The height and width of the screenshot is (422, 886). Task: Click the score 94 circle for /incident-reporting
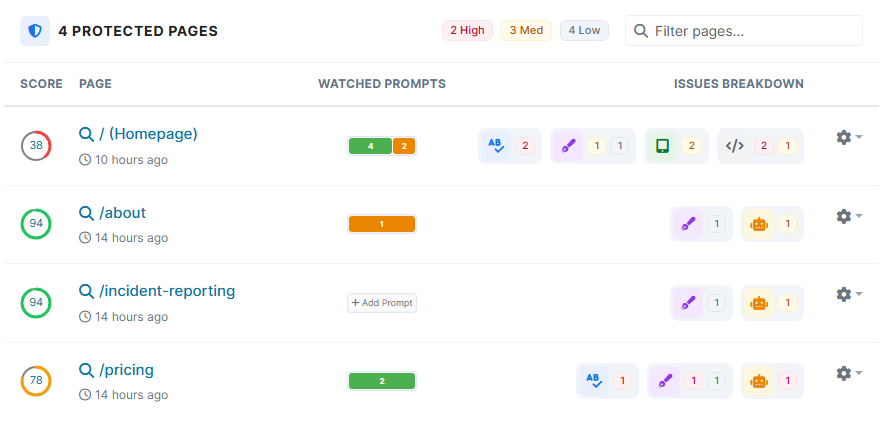pos(36,302)
